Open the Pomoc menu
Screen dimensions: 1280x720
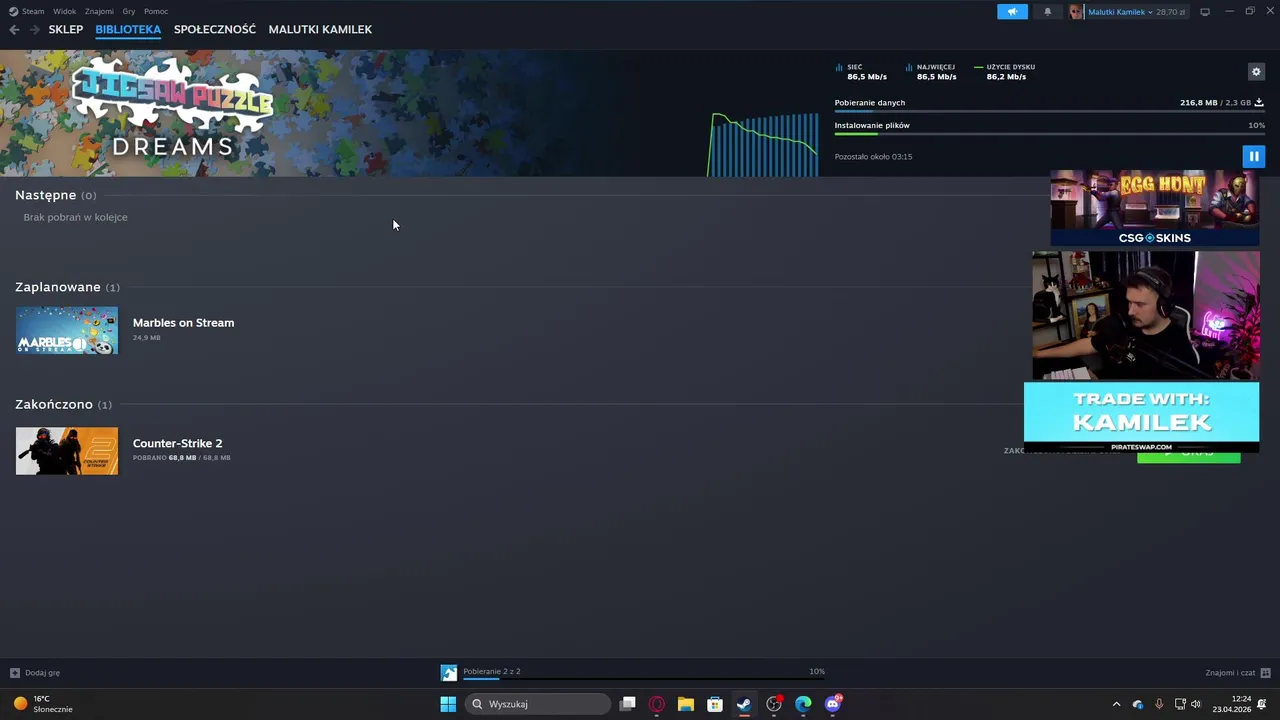[156, 12]
